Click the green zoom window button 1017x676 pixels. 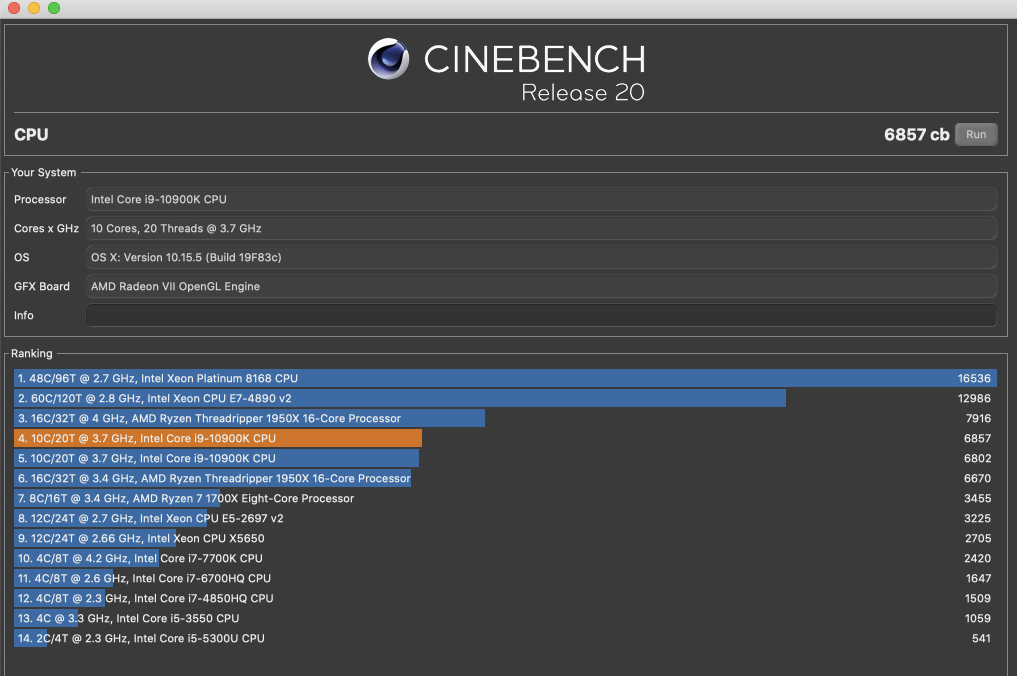(x=54, y=8)
